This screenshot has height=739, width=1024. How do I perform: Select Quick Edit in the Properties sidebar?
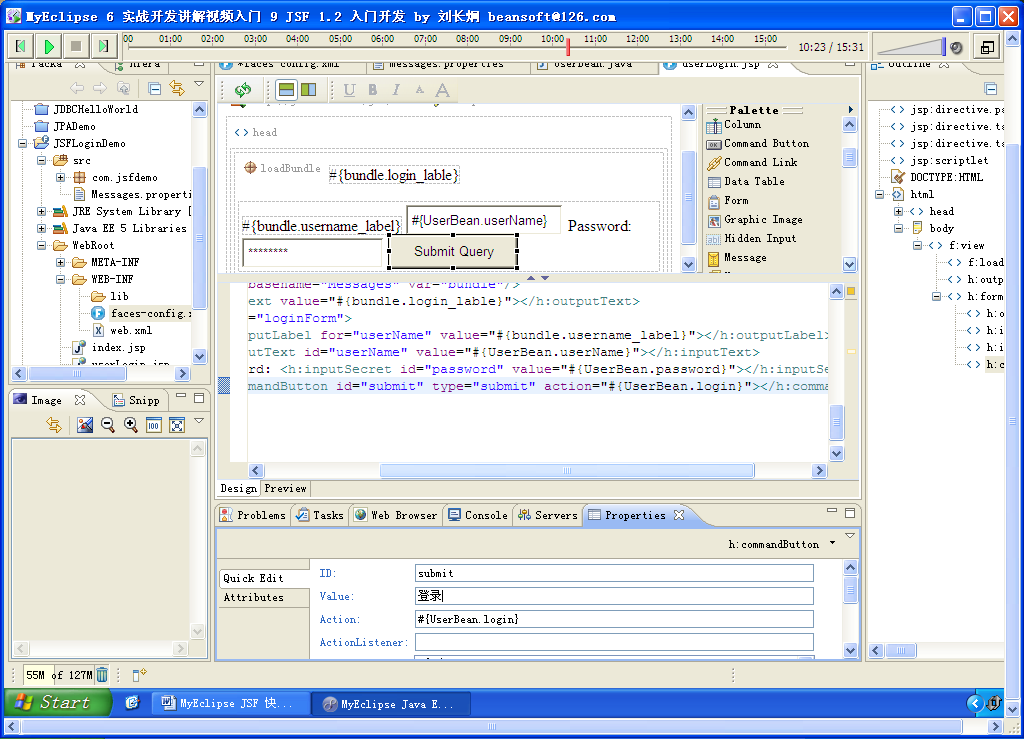point(253,578)
